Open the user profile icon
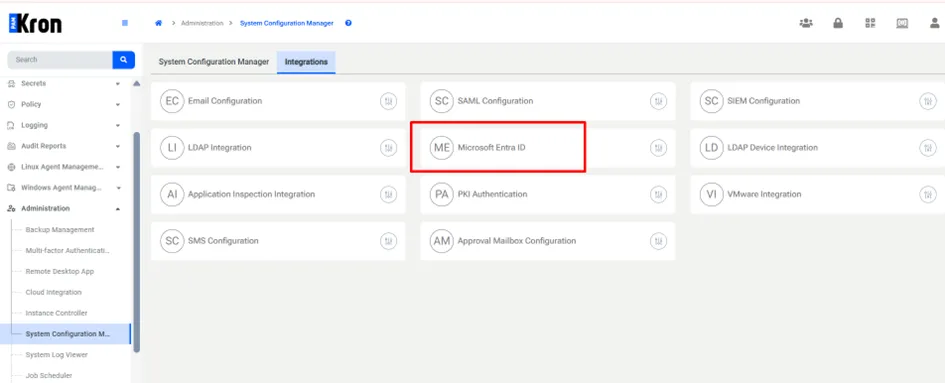Screen dimensions: 945x383 pos(934,23)
